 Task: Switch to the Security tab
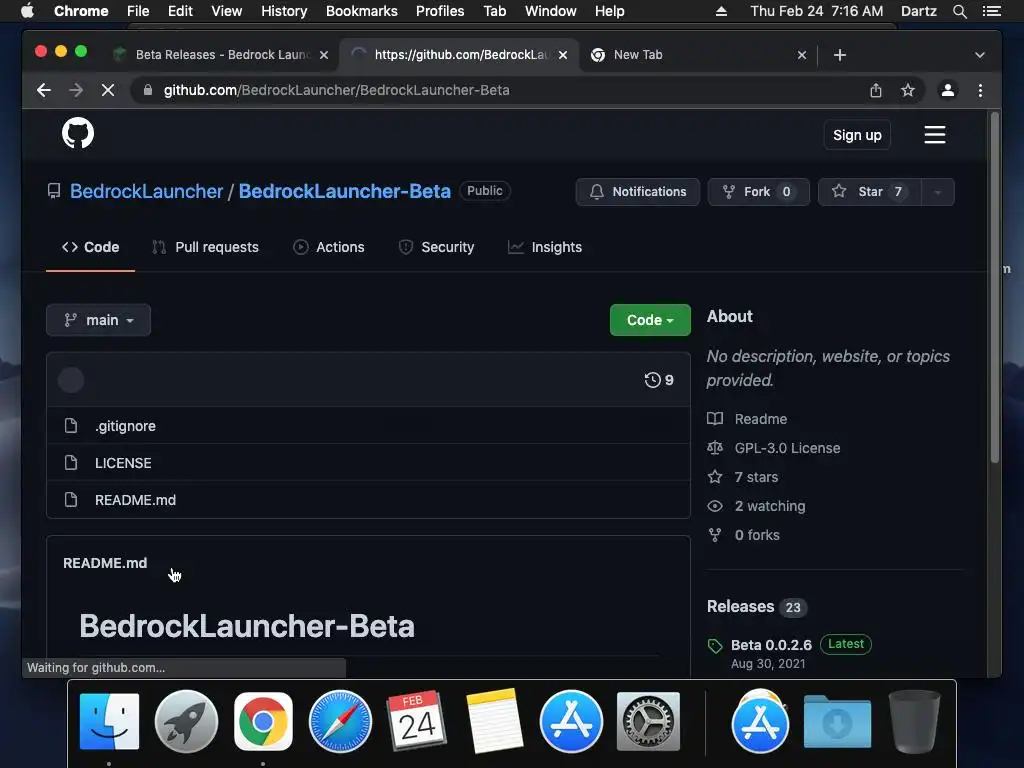436,248
